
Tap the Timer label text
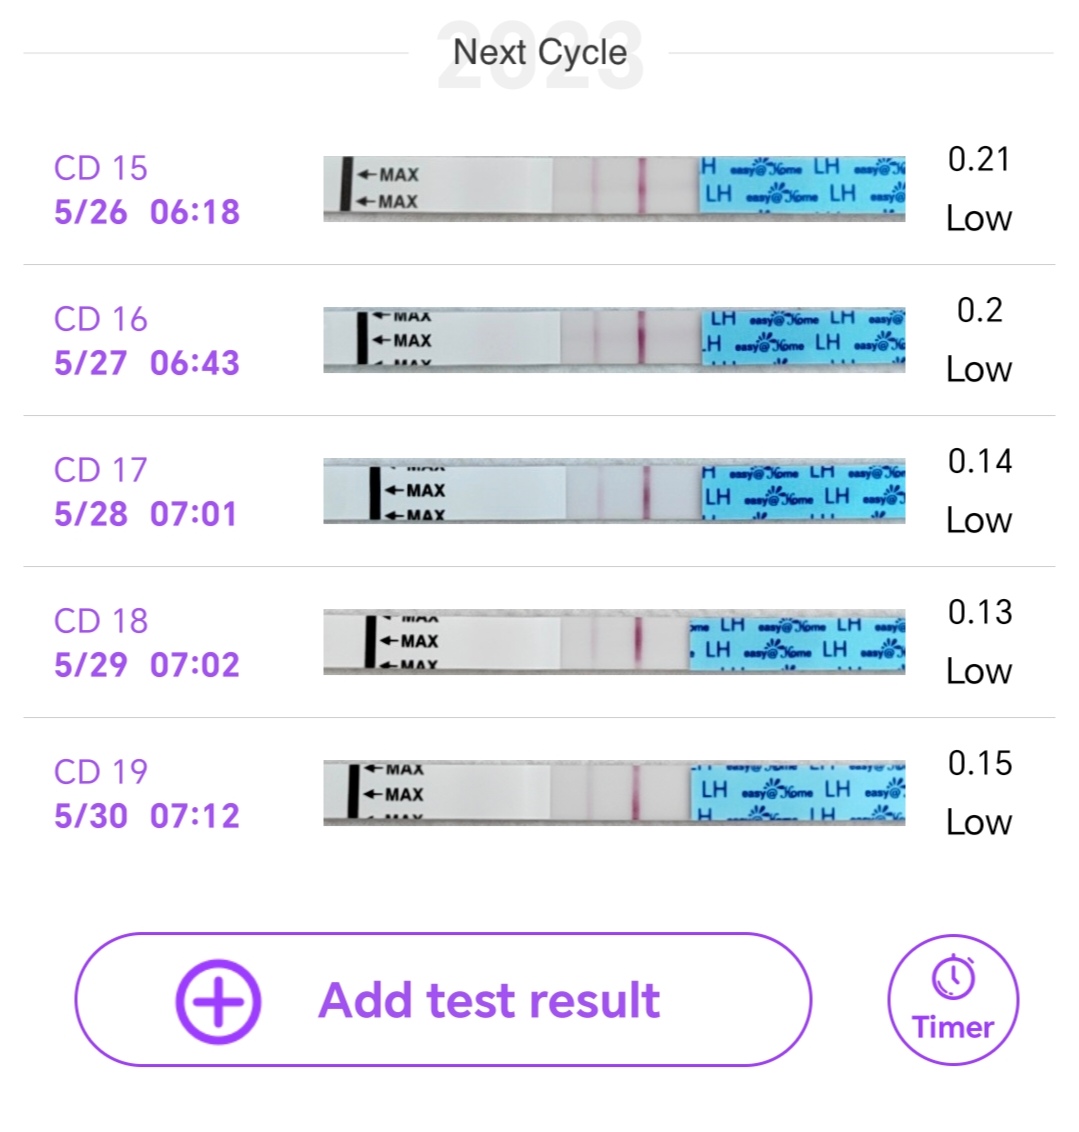click(953, 1028)
